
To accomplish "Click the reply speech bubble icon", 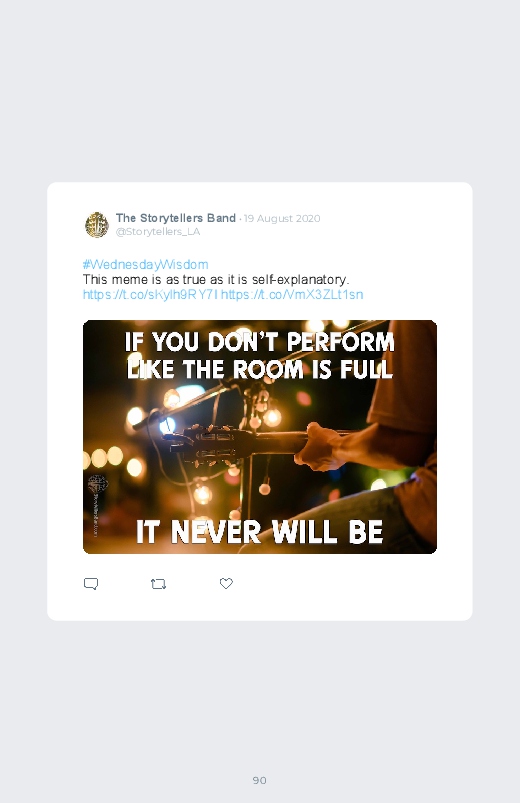I will click(91, 584).
